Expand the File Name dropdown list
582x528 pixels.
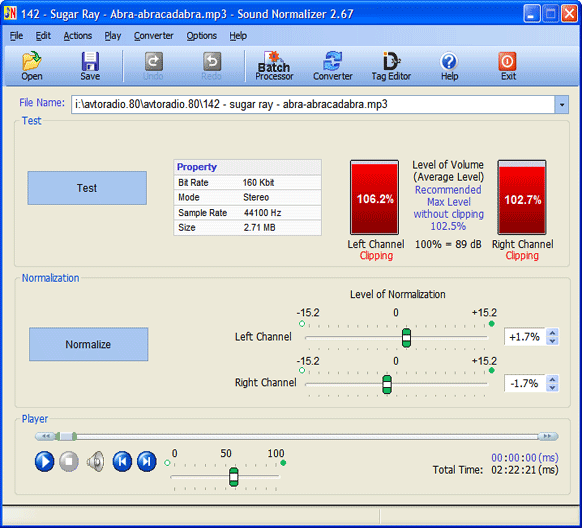(562, 105)
